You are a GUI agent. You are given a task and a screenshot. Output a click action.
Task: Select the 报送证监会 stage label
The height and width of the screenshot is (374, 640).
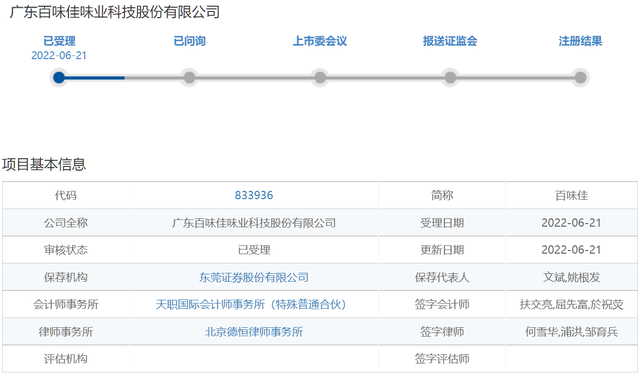click(450, 41)
